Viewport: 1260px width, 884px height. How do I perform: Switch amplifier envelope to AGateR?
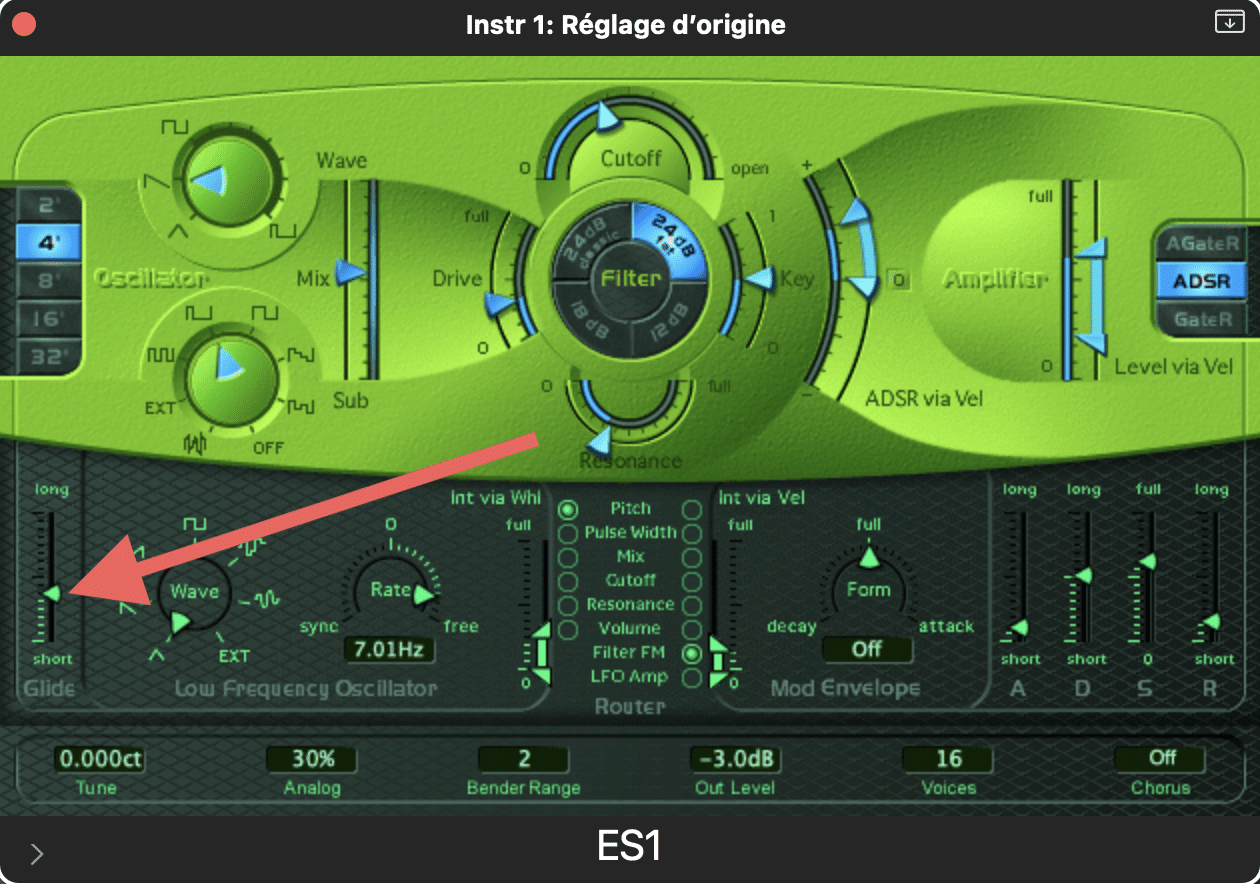(x=1200, y=243)
